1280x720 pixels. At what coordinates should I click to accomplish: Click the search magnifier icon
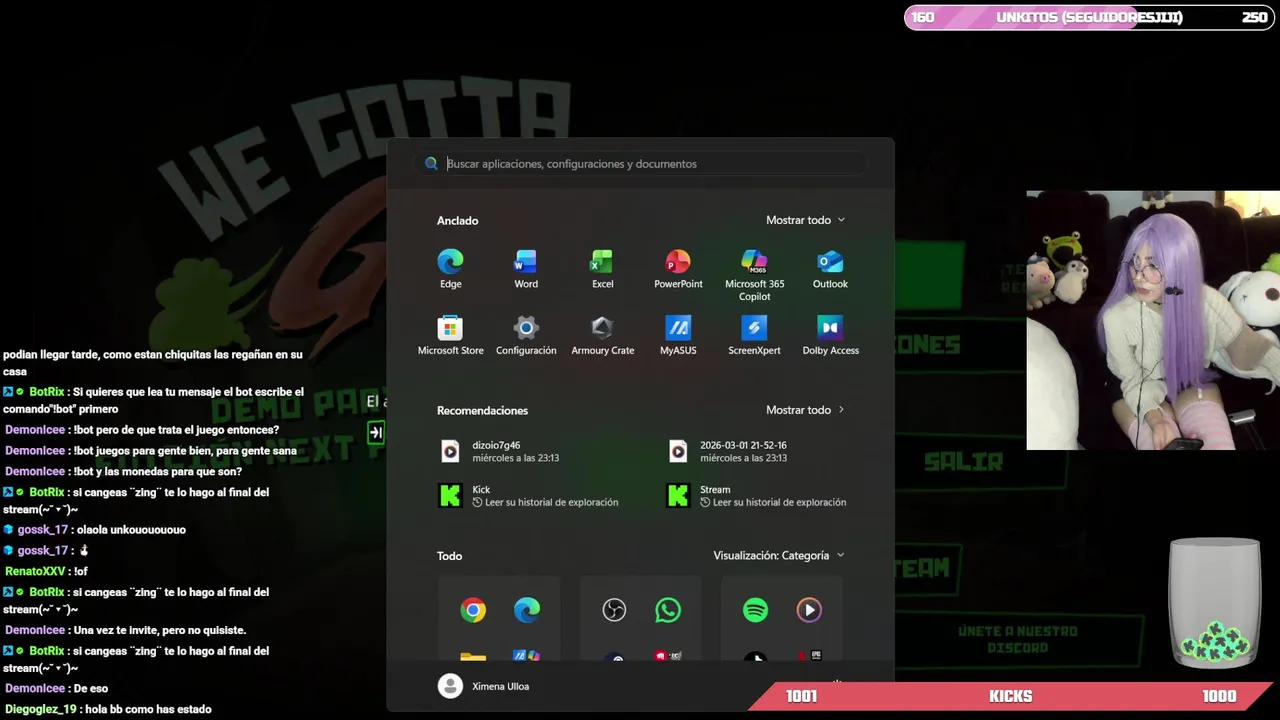click(x=431, y=164)
